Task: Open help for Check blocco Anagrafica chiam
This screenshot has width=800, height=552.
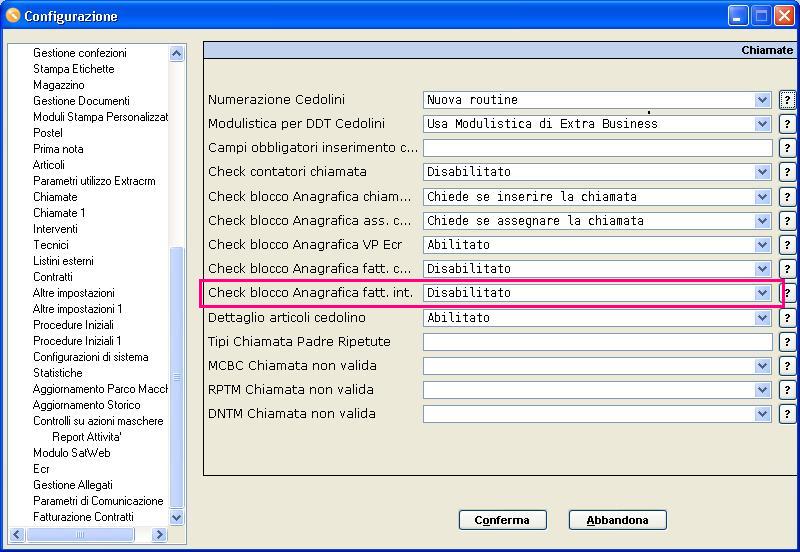Action: pos(787,196)
